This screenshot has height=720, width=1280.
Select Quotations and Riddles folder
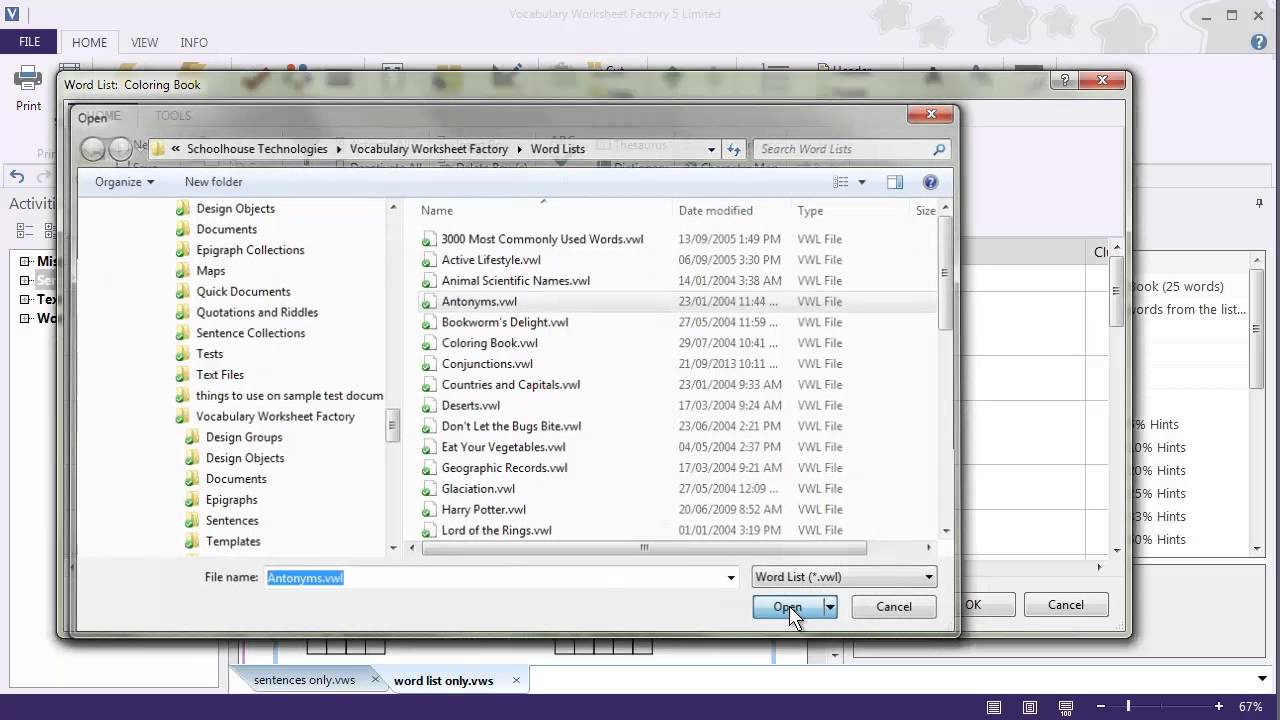pos(257,312)
